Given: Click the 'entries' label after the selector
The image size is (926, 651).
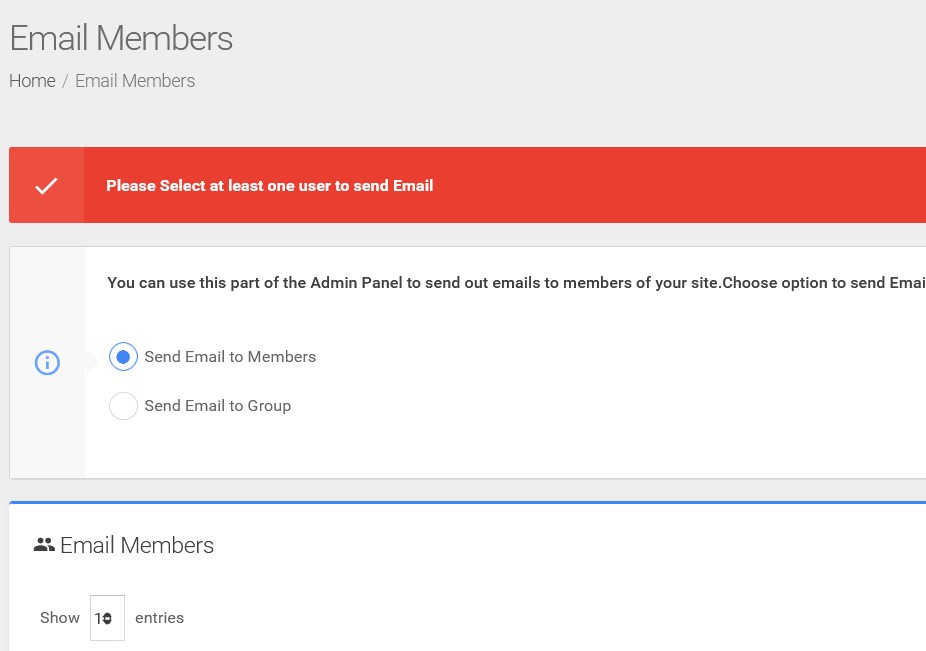Looking at the screenshot, I should [159, 618].
